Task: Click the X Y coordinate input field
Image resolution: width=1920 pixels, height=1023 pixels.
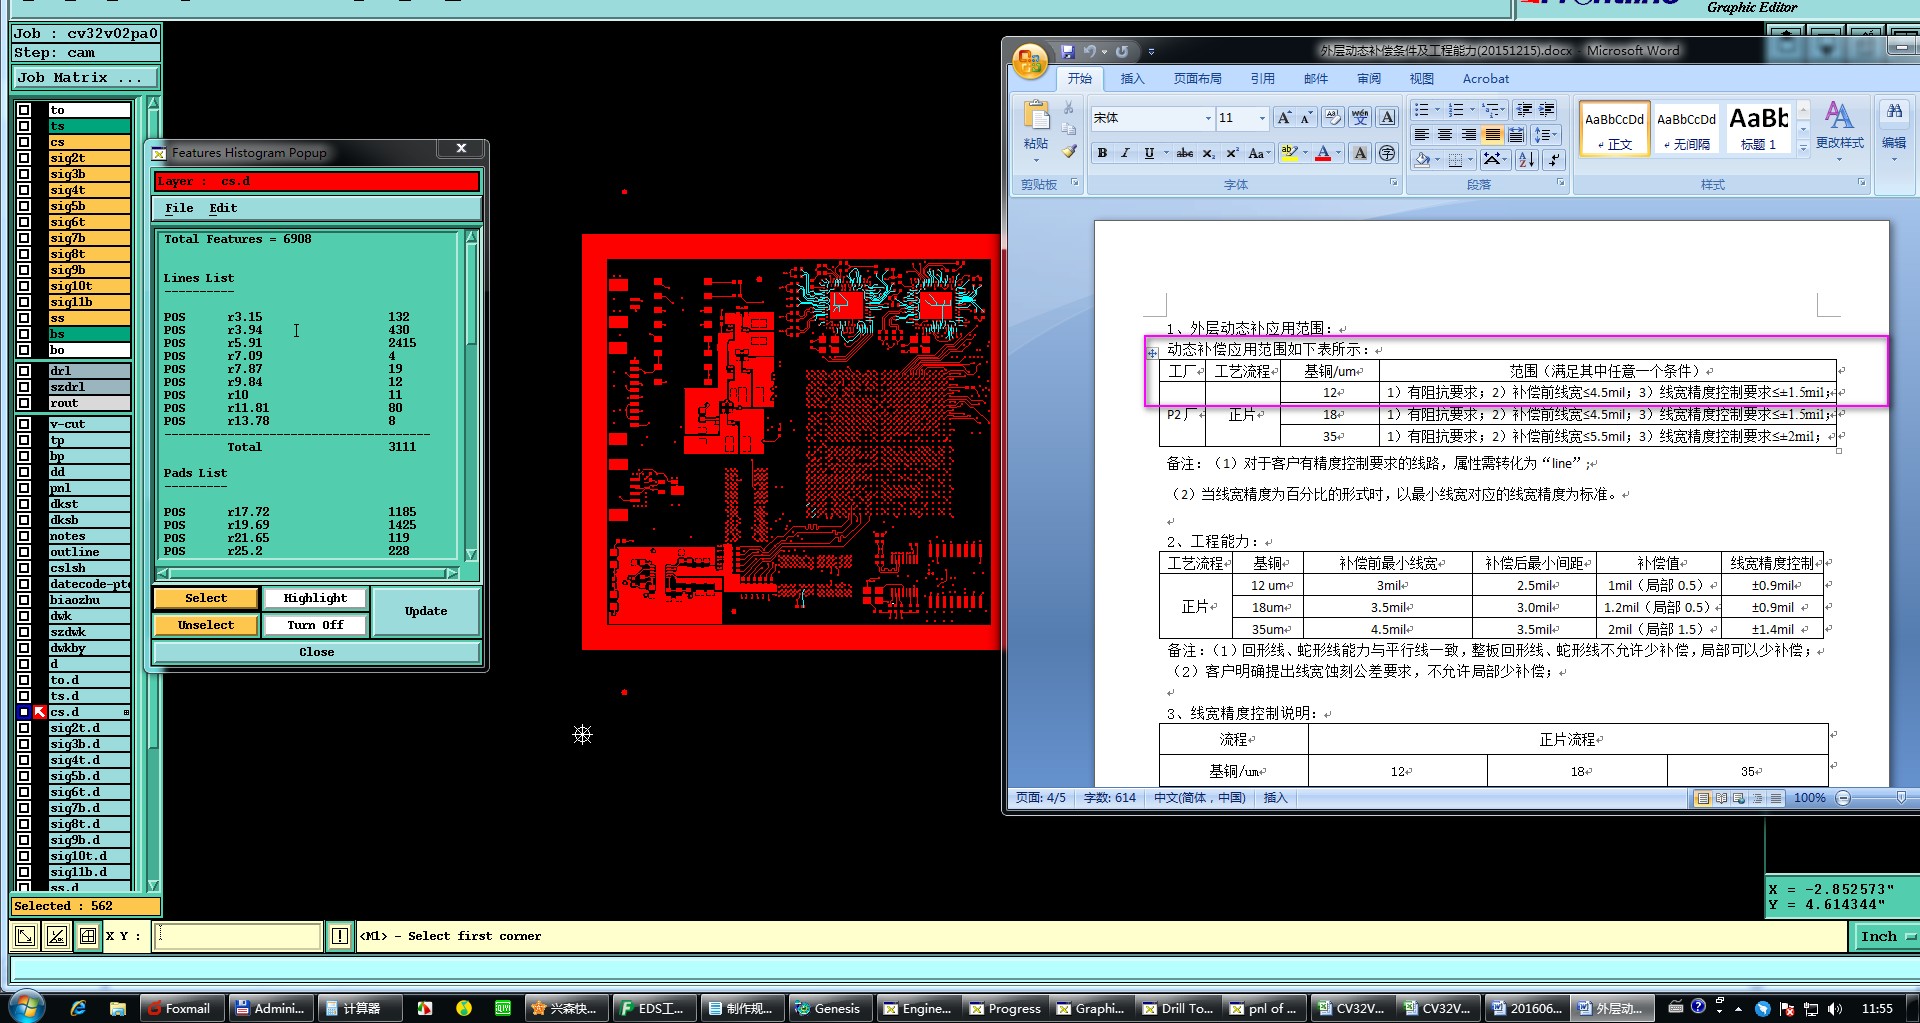Action: (237, 936)
